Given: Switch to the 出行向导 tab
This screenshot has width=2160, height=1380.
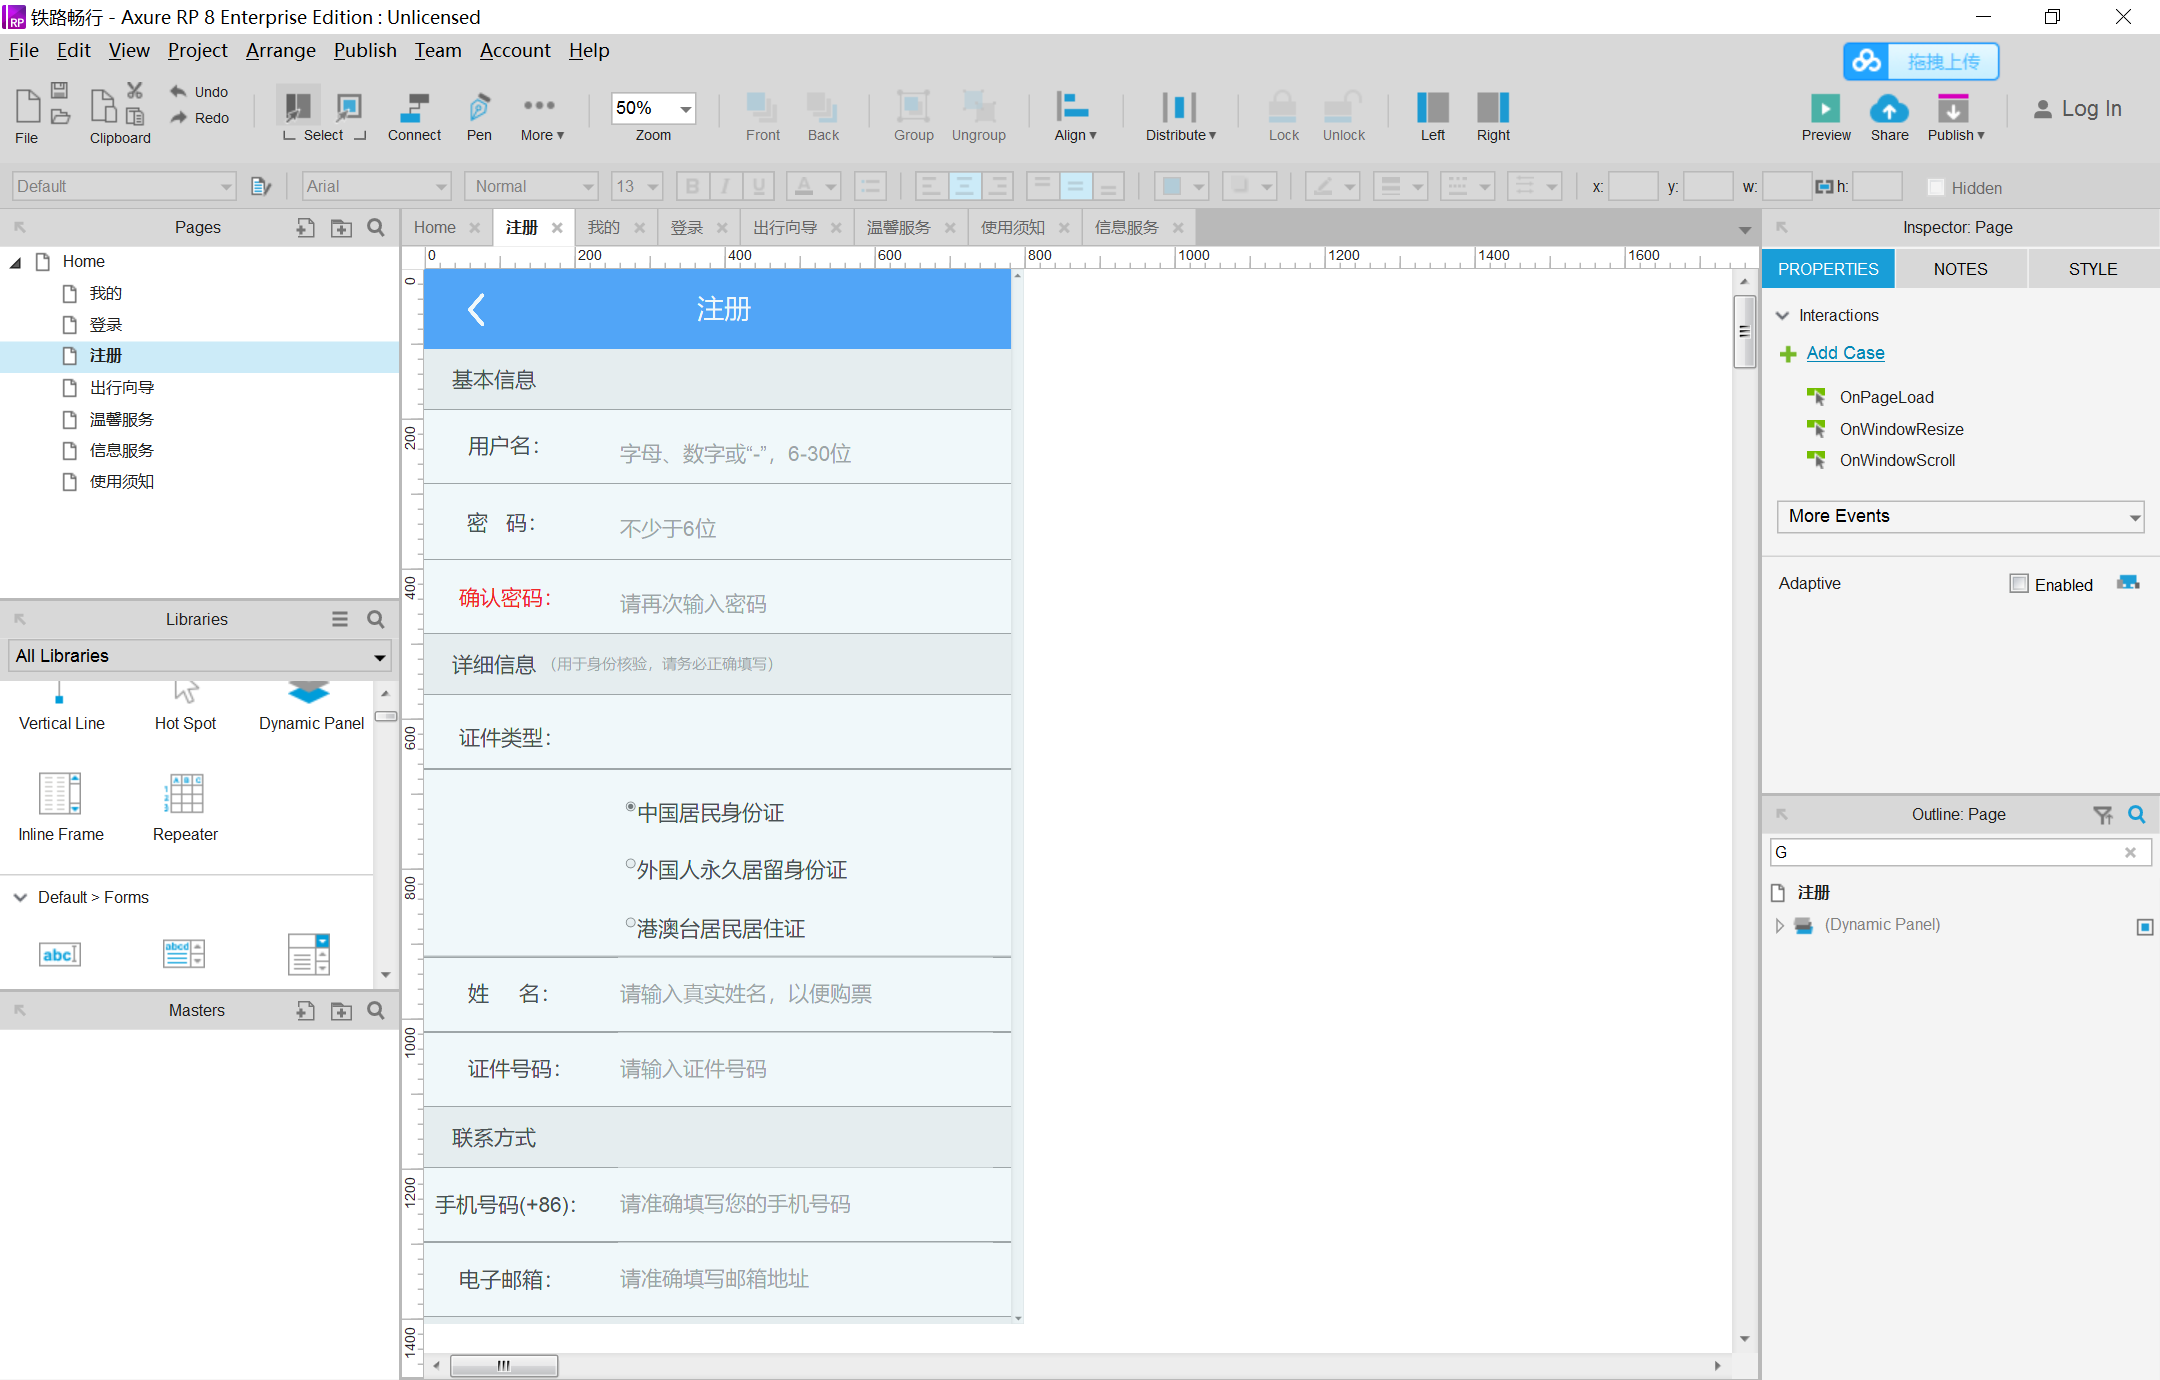Looking at the screenshot, I should [x=784, y=228].
